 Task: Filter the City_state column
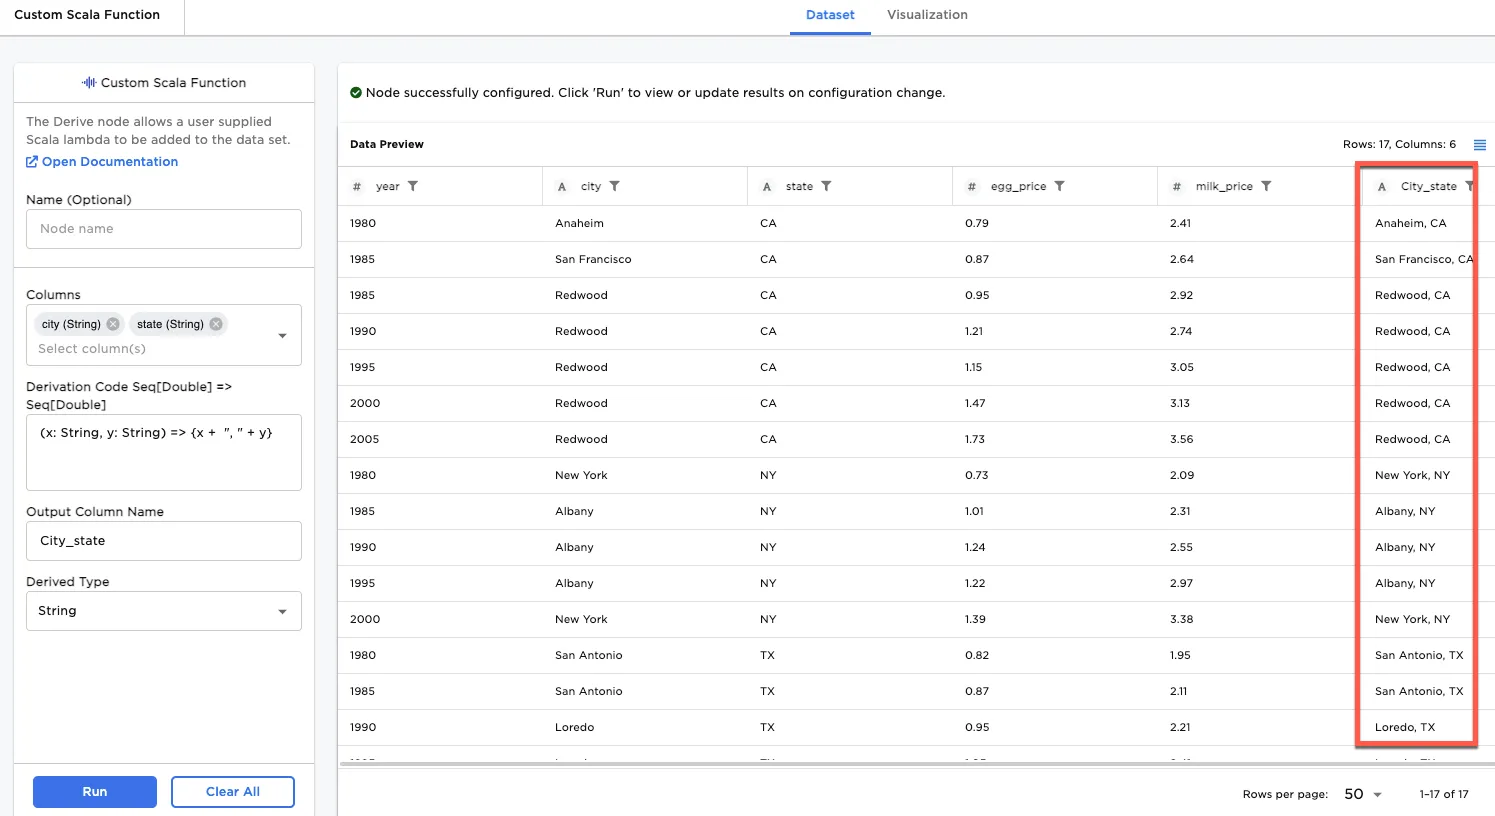coord(1469,186)
